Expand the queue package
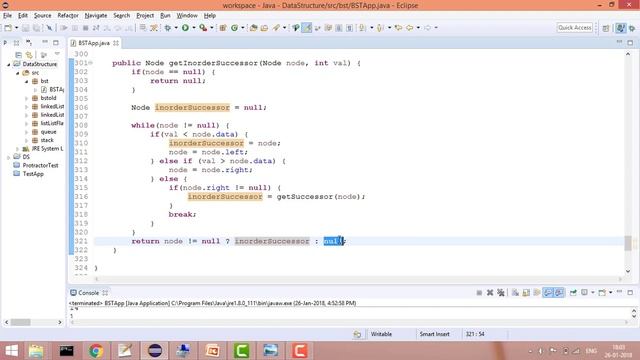640x360 pixels. tap(27, 132)
